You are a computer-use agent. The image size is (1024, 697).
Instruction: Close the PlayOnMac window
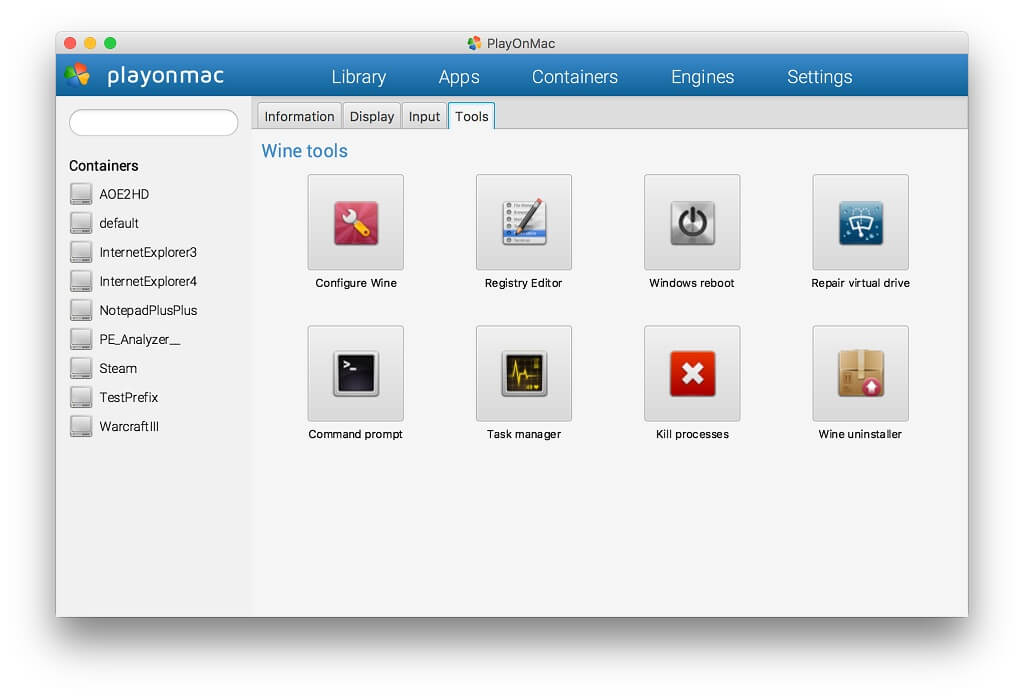[70, 43]
